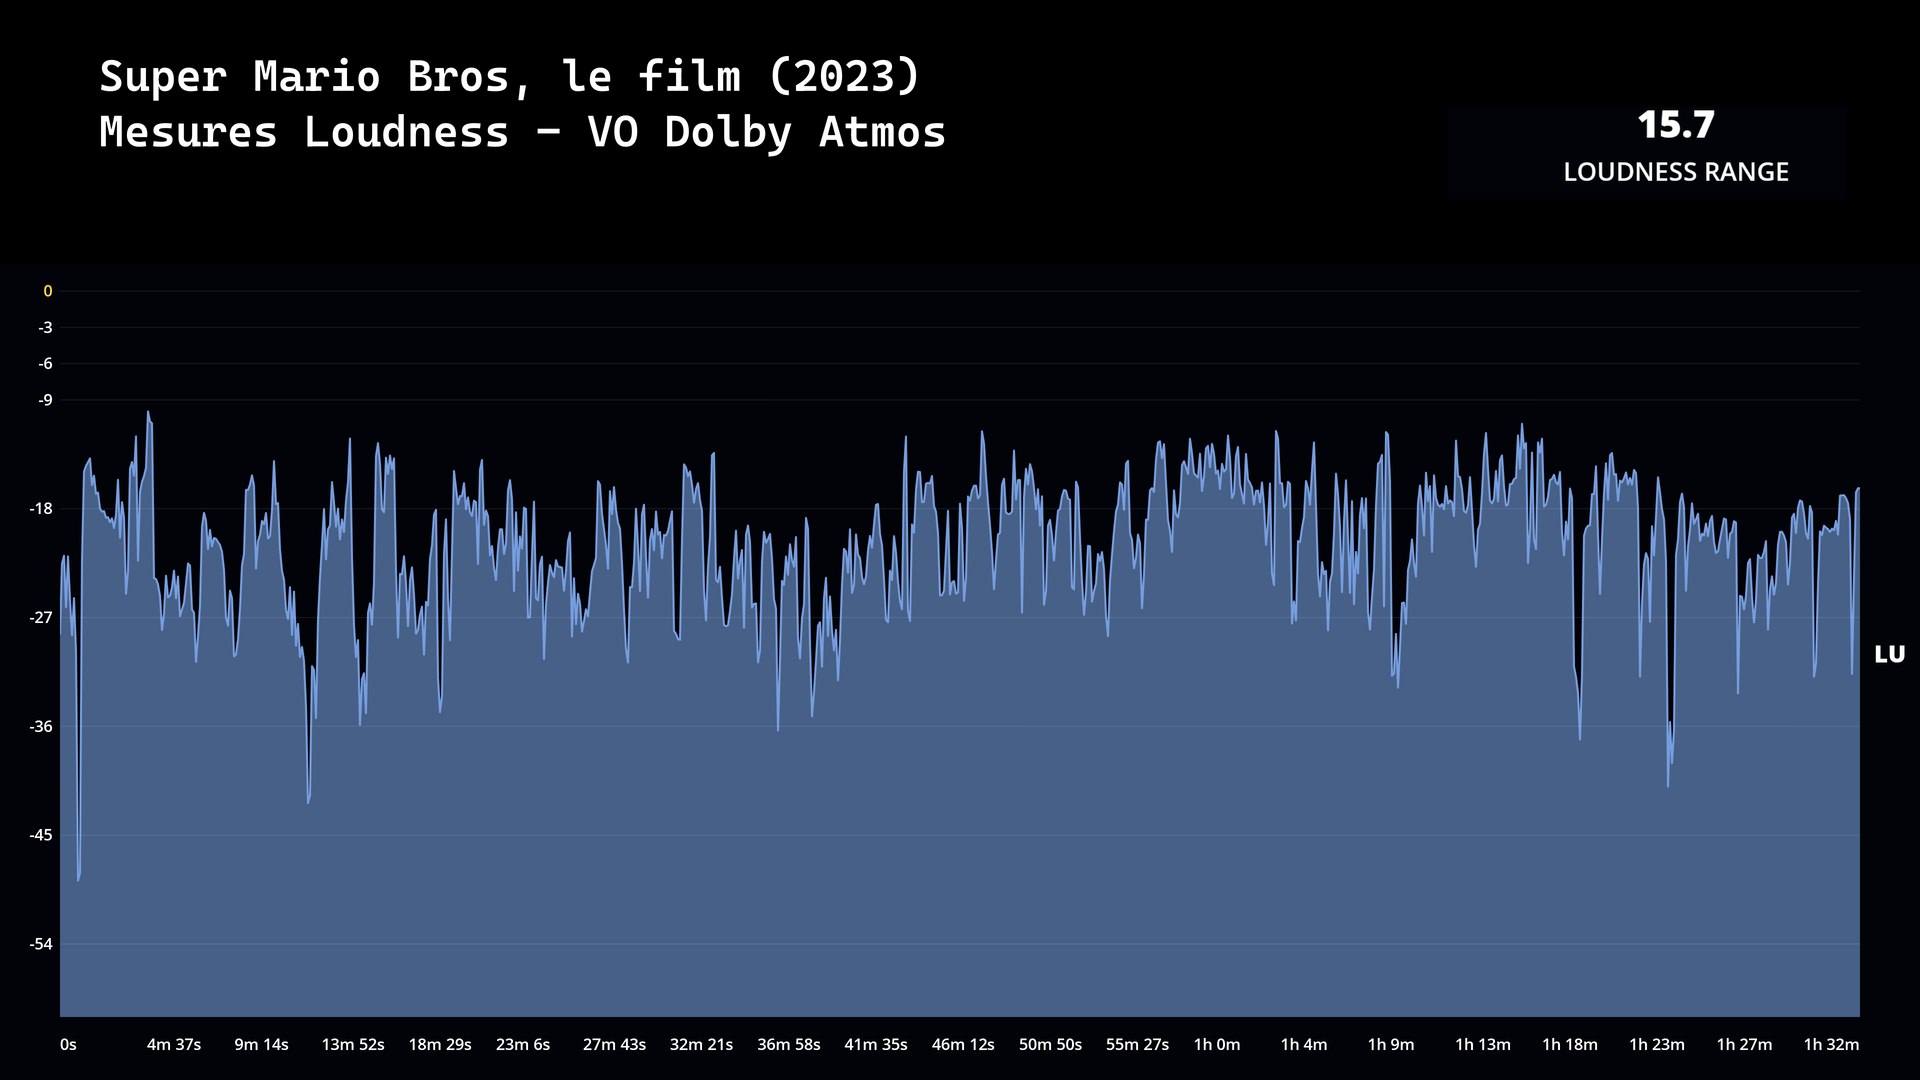The height and width of the screenshot is (1080, 1920).
Task: Click the yellow 0 level axis label
Action: pos(47,291)
